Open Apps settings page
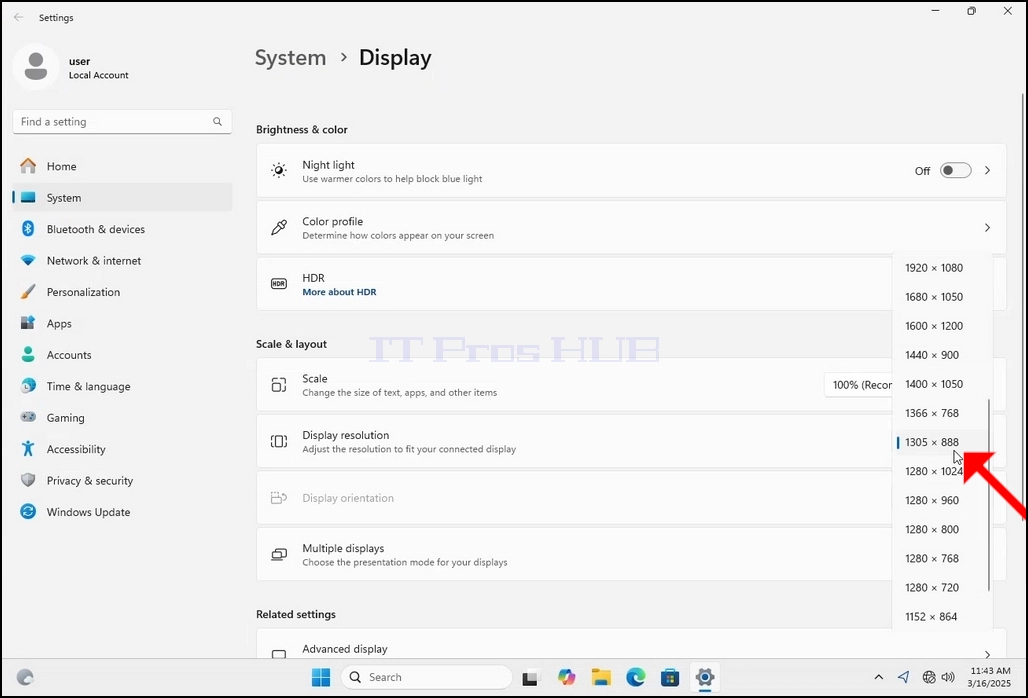This screenshot has width=1028, height=698. tap(122, 324)
